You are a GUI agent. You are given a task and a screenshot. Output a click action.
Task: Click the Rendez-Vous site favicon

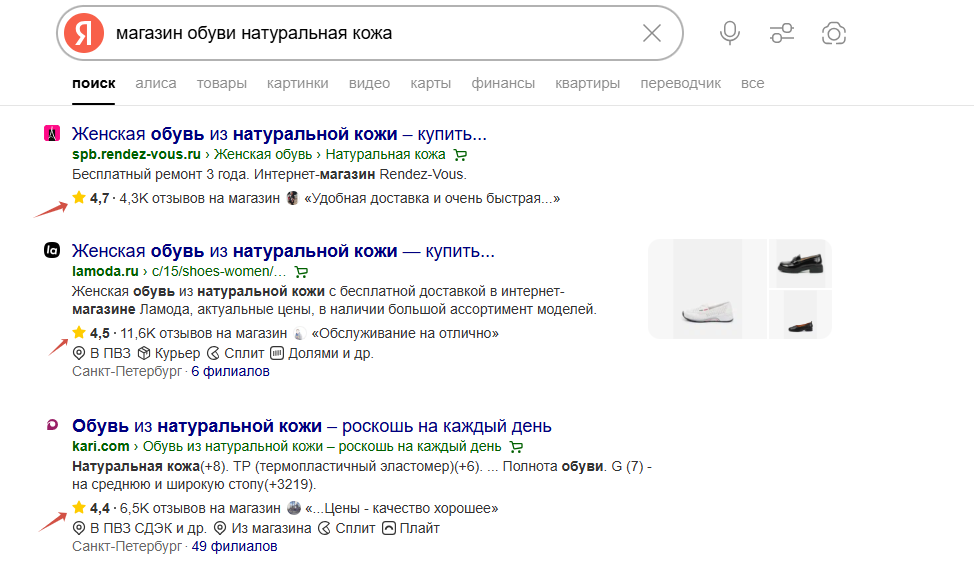52,133
